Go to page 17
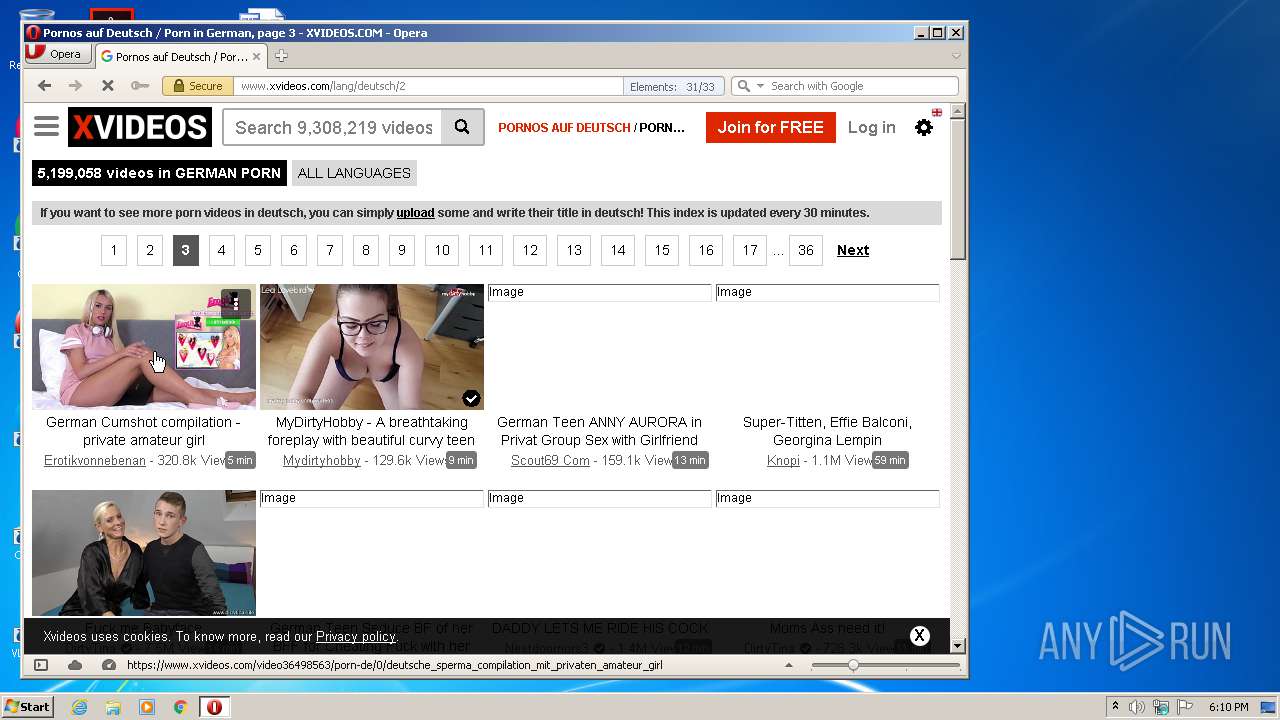Image resolution: width=1280 pixels, height=720 pixels. [x=750, y=250]
